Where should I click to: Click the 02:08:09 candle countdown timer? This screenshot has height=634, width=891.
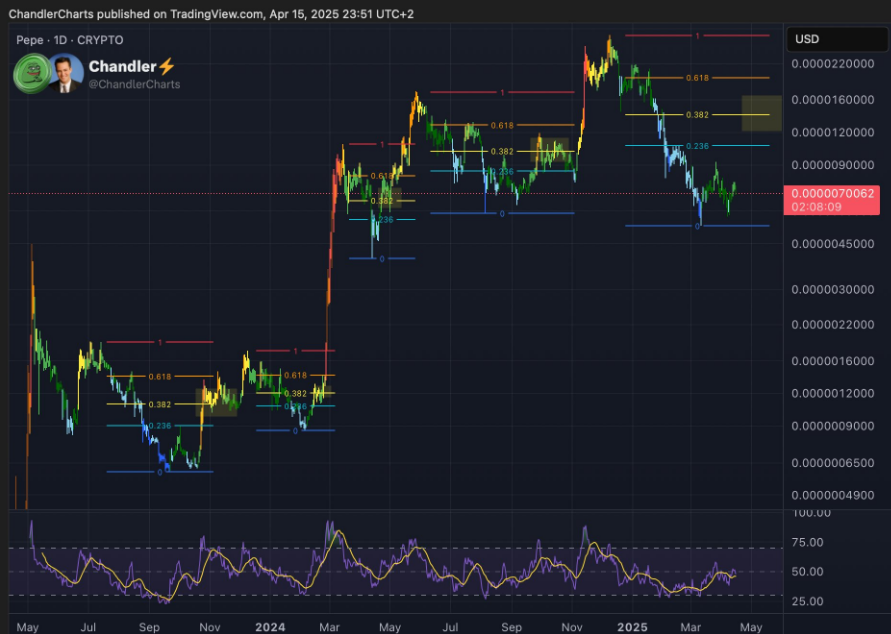point(815,207)
